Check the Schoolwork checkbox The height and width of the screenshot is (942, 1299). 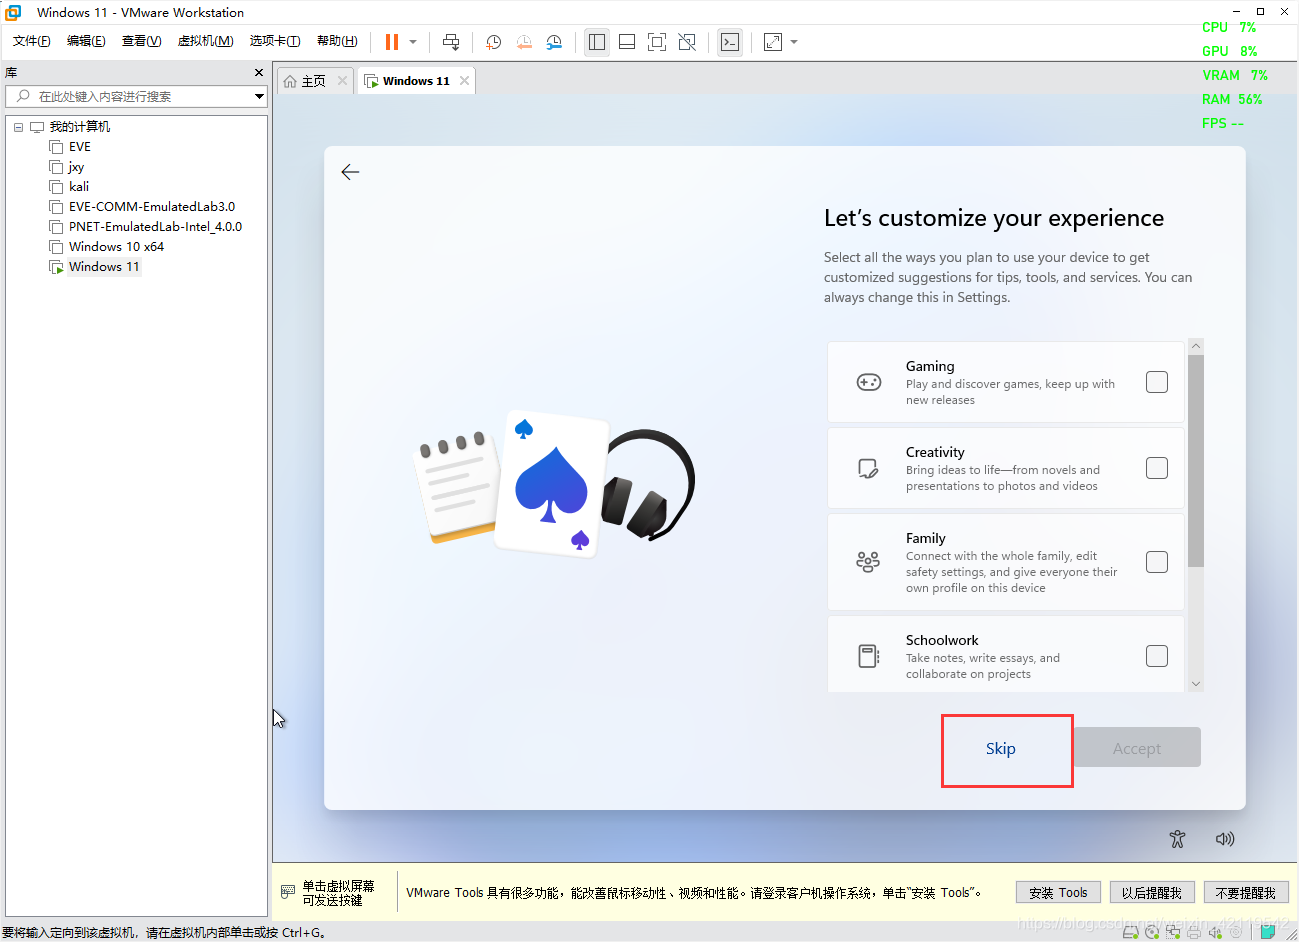pyautogui.click(x=1157, y=656)
